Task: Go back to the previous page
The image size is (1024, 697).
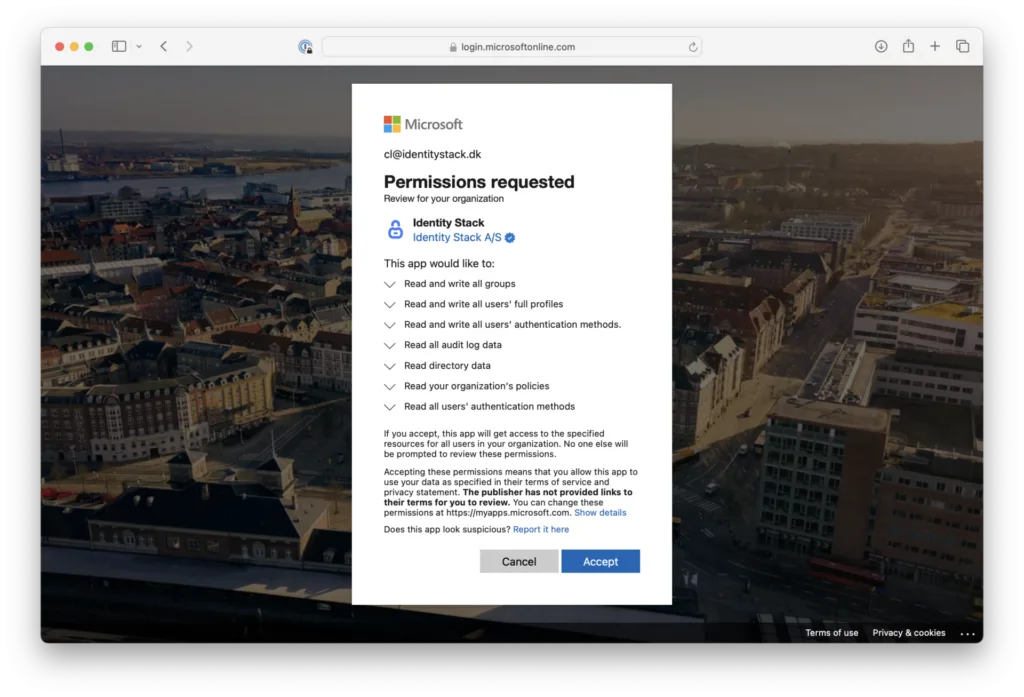Action: tap(164, 46)
